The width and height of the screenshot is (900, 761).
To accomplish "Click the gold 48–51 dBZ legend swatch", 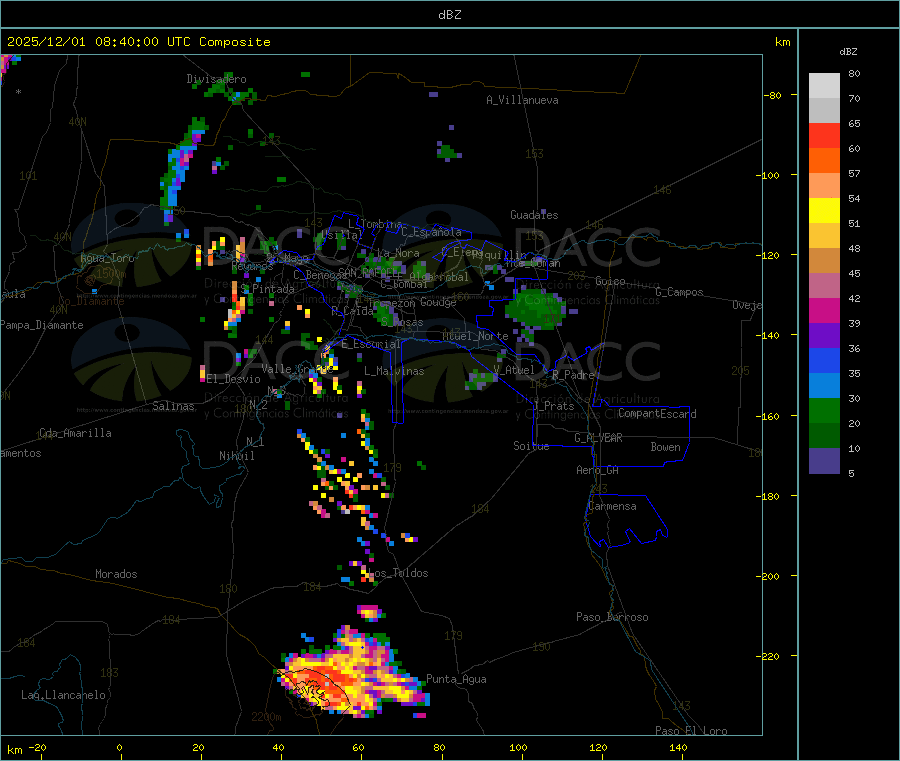I will 824,236.
